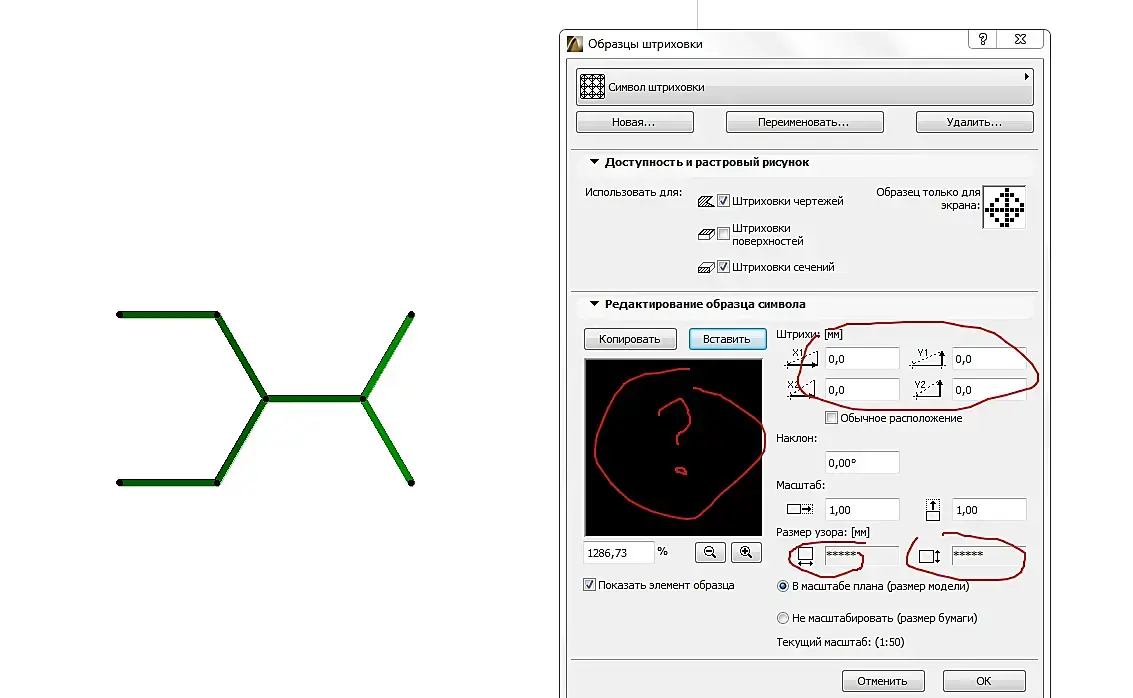Click the pattern height field
Viewport: 1133px width, 698px height.
[988, 555]
